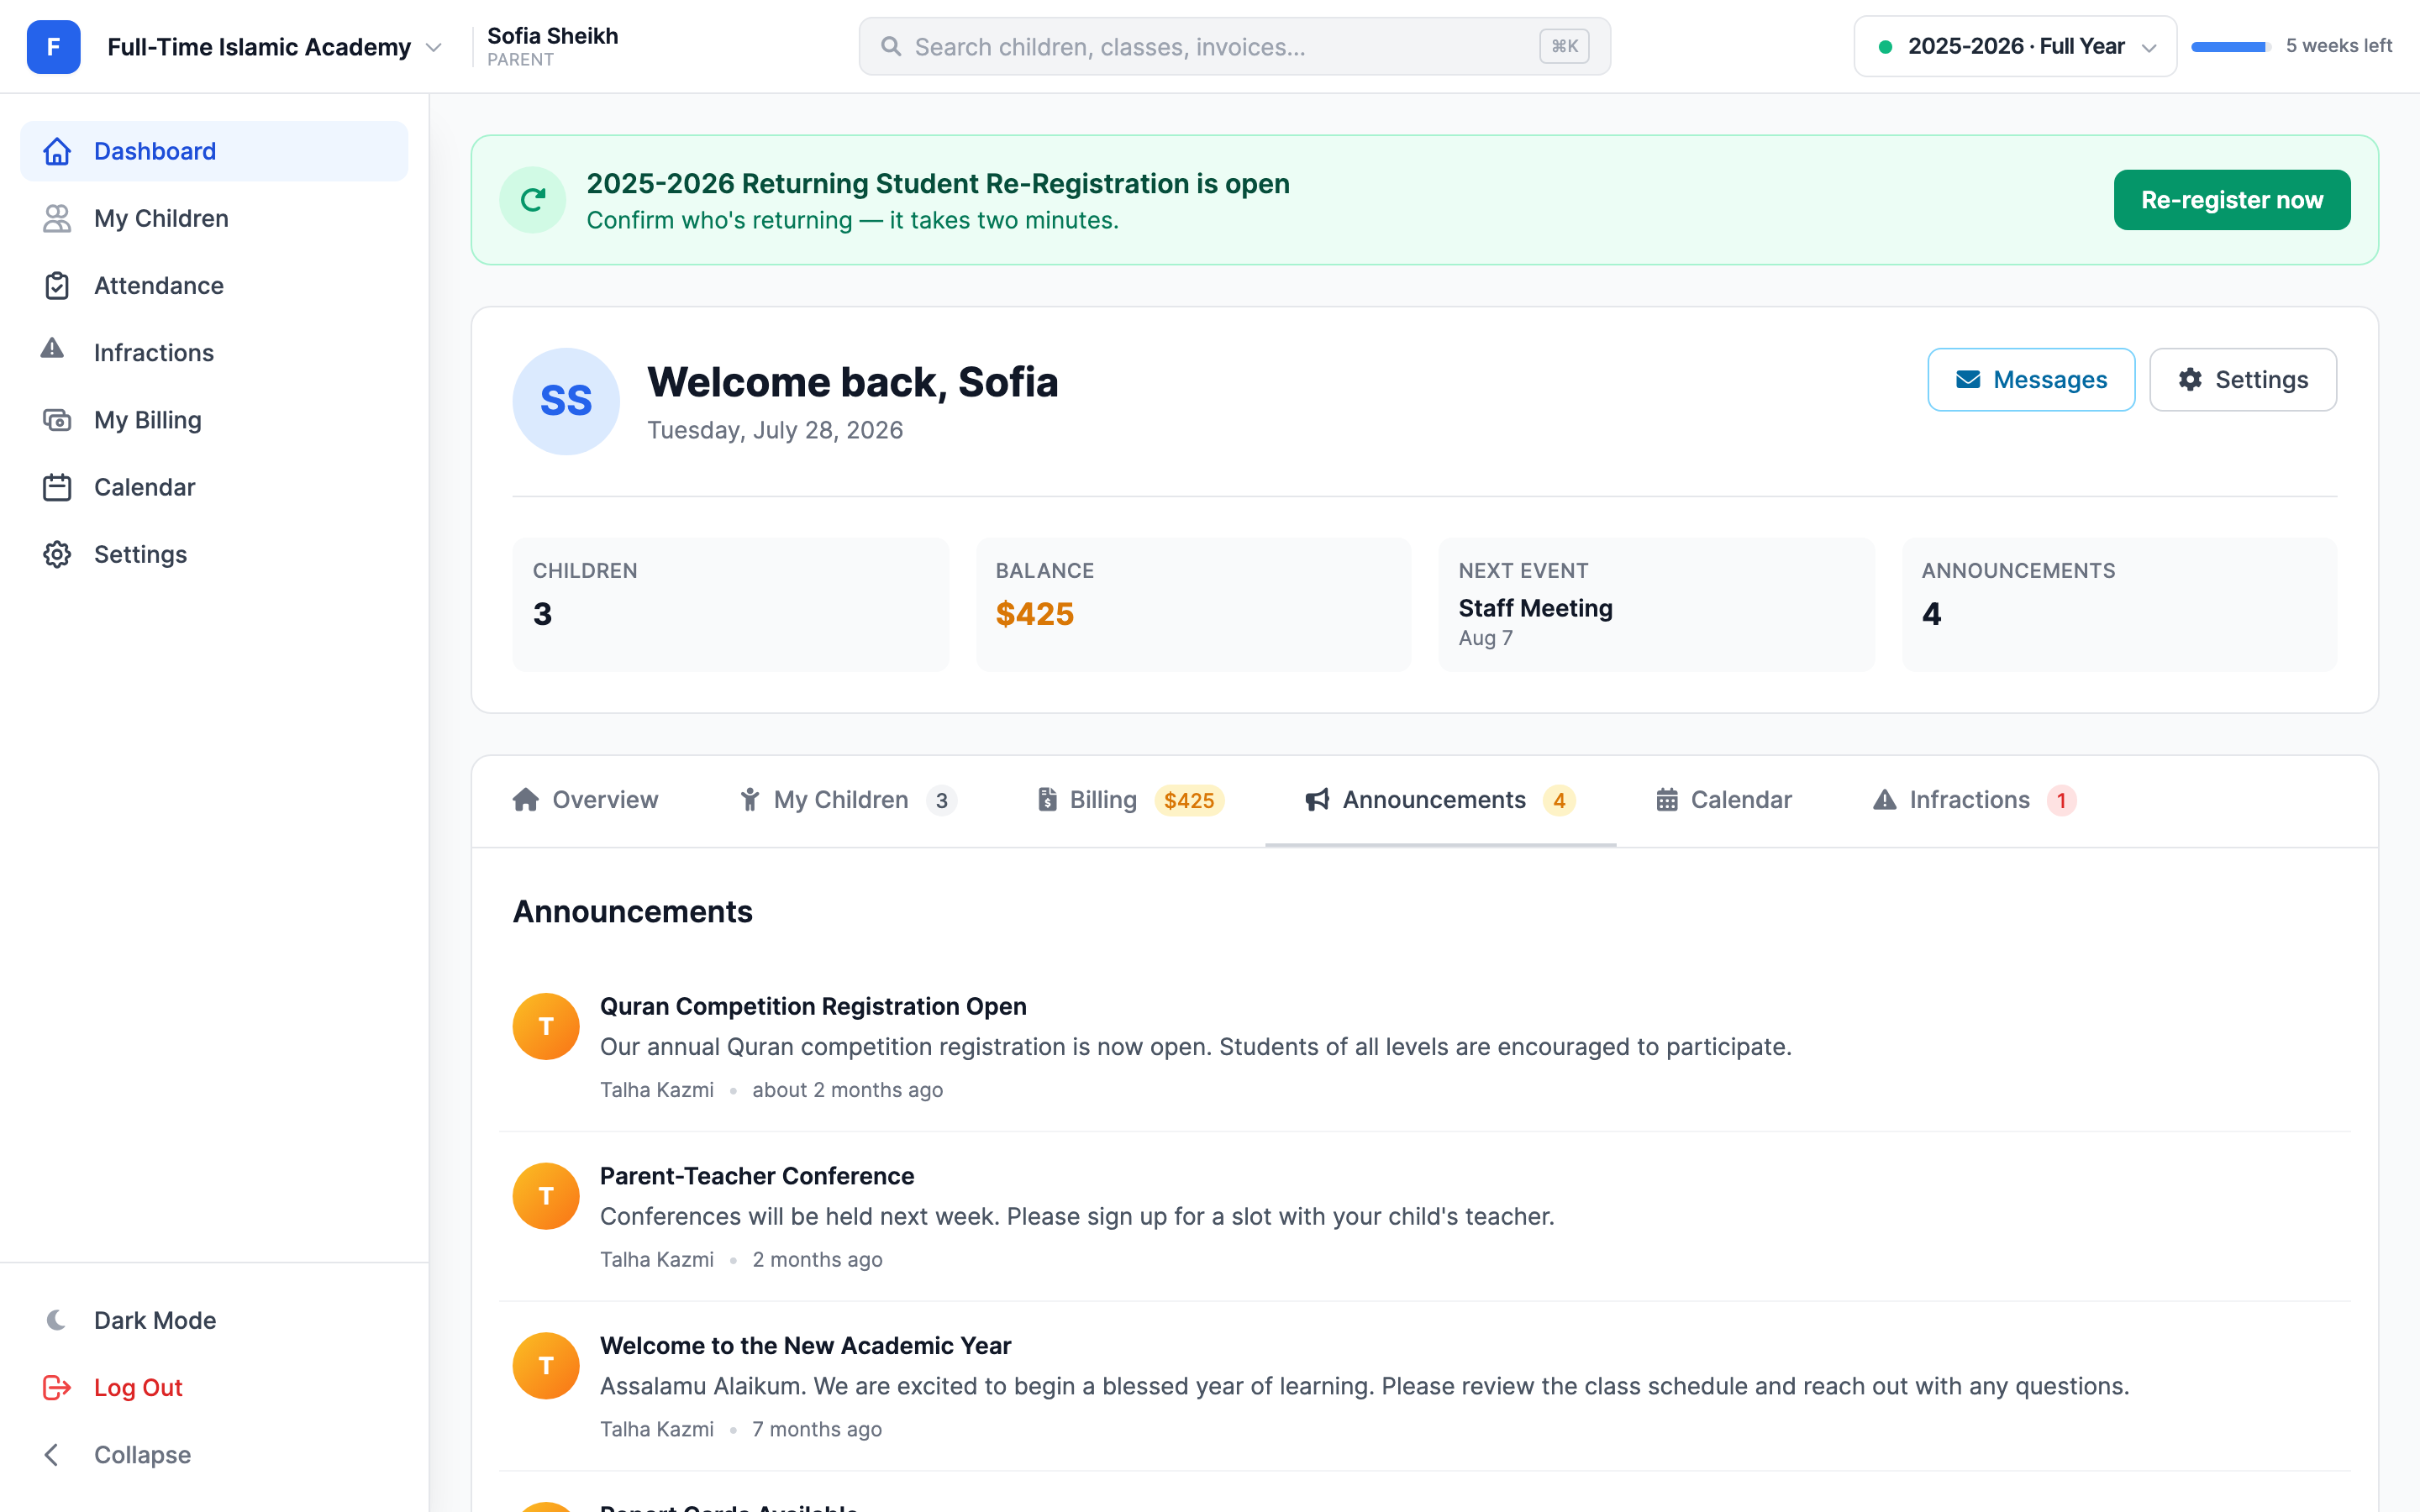The height and width of the screenshot is (1512, 2420).
Task: Open the Billing tab
Action: tap(1130, 800)
